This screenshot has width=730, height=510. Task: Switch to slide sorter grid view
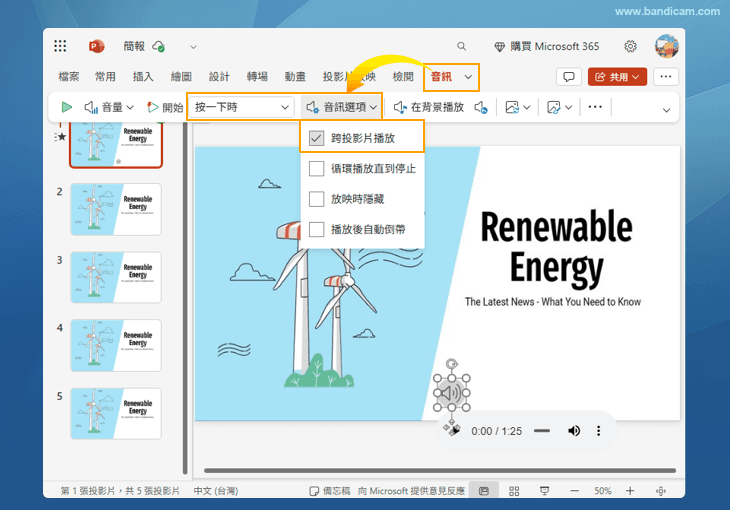click(x=514, y=491)
